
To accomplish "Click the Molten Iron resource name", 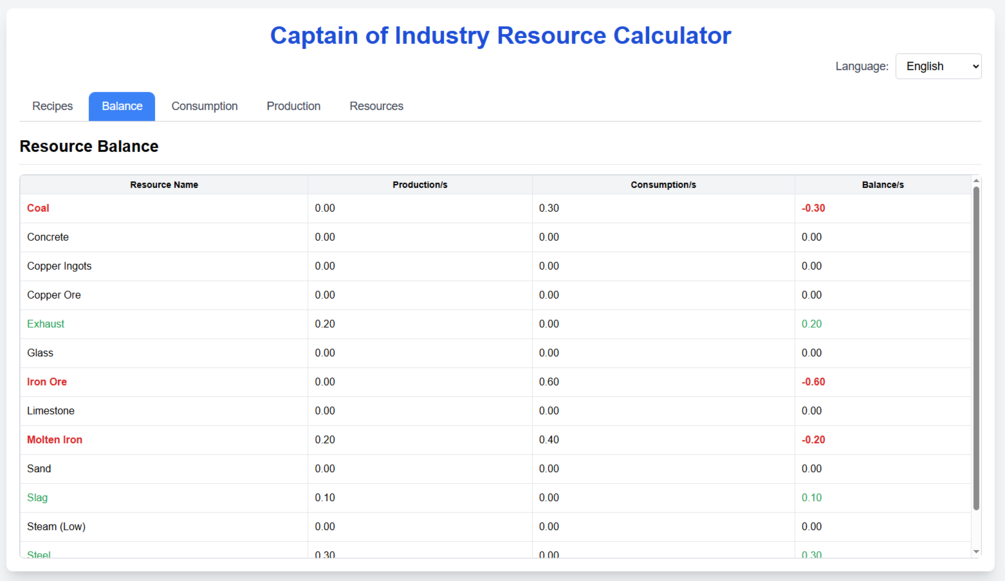I will pyautogui.click(x=55, y=440).
